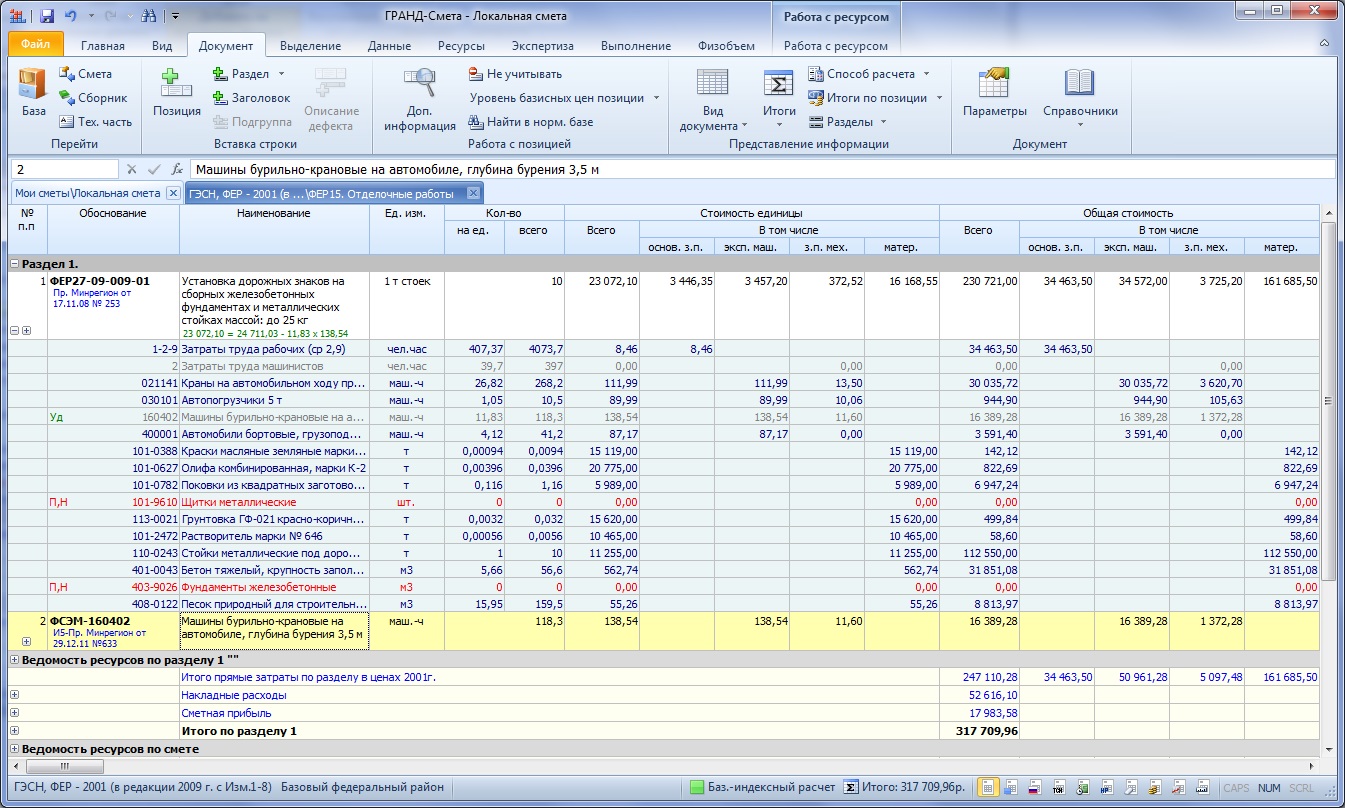This screenshot has height=808, width=1345.
Task: Switch to the Экспертиза ribbon tab
Action: tap(543, 46)
